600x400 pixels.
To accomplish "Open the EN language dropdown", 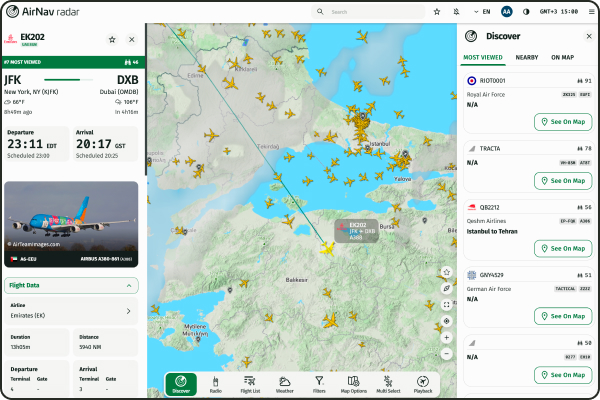I will [482, 12].
